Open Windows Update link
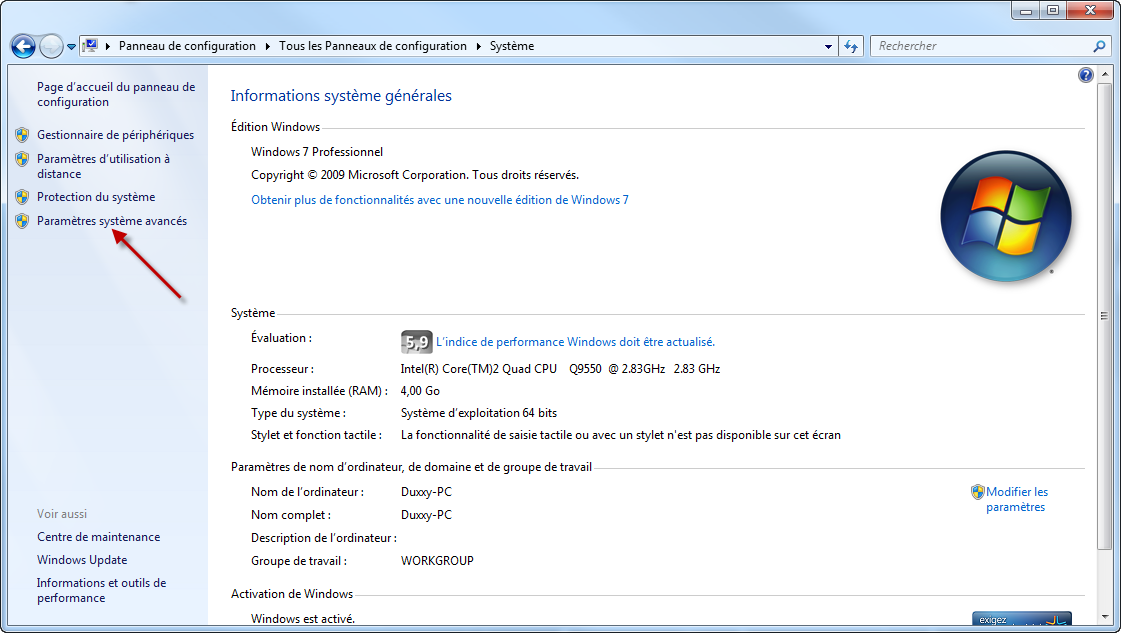Screen dimensions: 1121x633 [x=82, y=559]
